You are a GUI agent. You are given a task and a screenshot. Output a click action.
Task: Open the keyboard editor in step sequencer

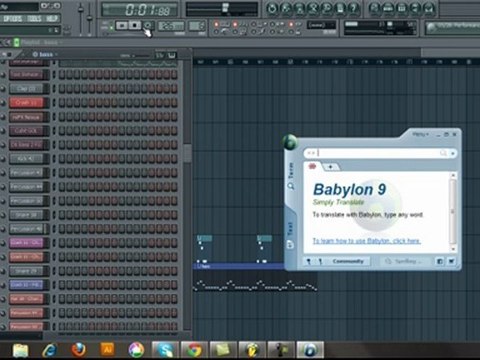coord(172,55)
